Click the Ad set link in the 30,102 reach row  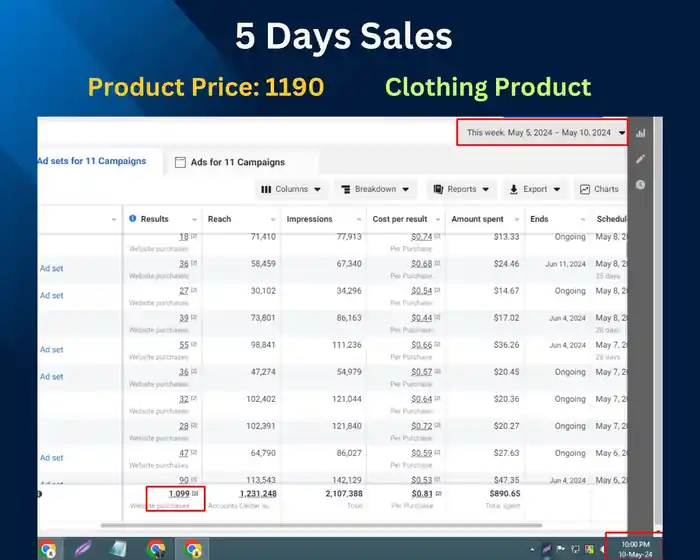51,296
